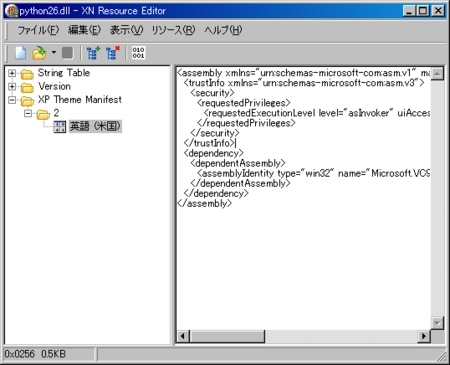
Task: Open the ヘルプ(H) menu
Action: [223, 30]
